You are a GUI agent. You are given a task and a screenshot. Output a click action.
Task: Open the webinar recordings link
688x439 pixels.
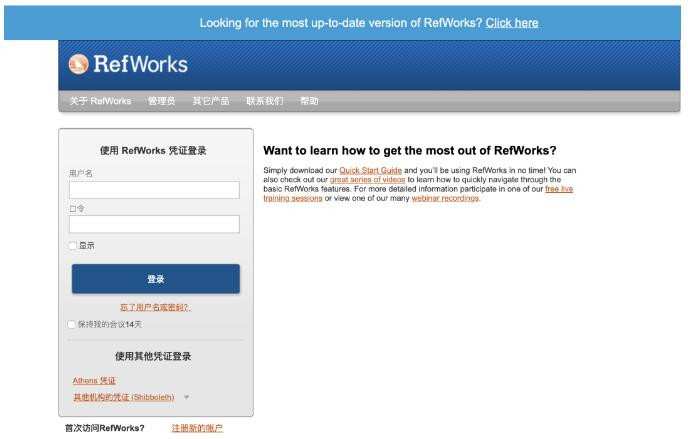pyautogui.click(x=445, y=198)
